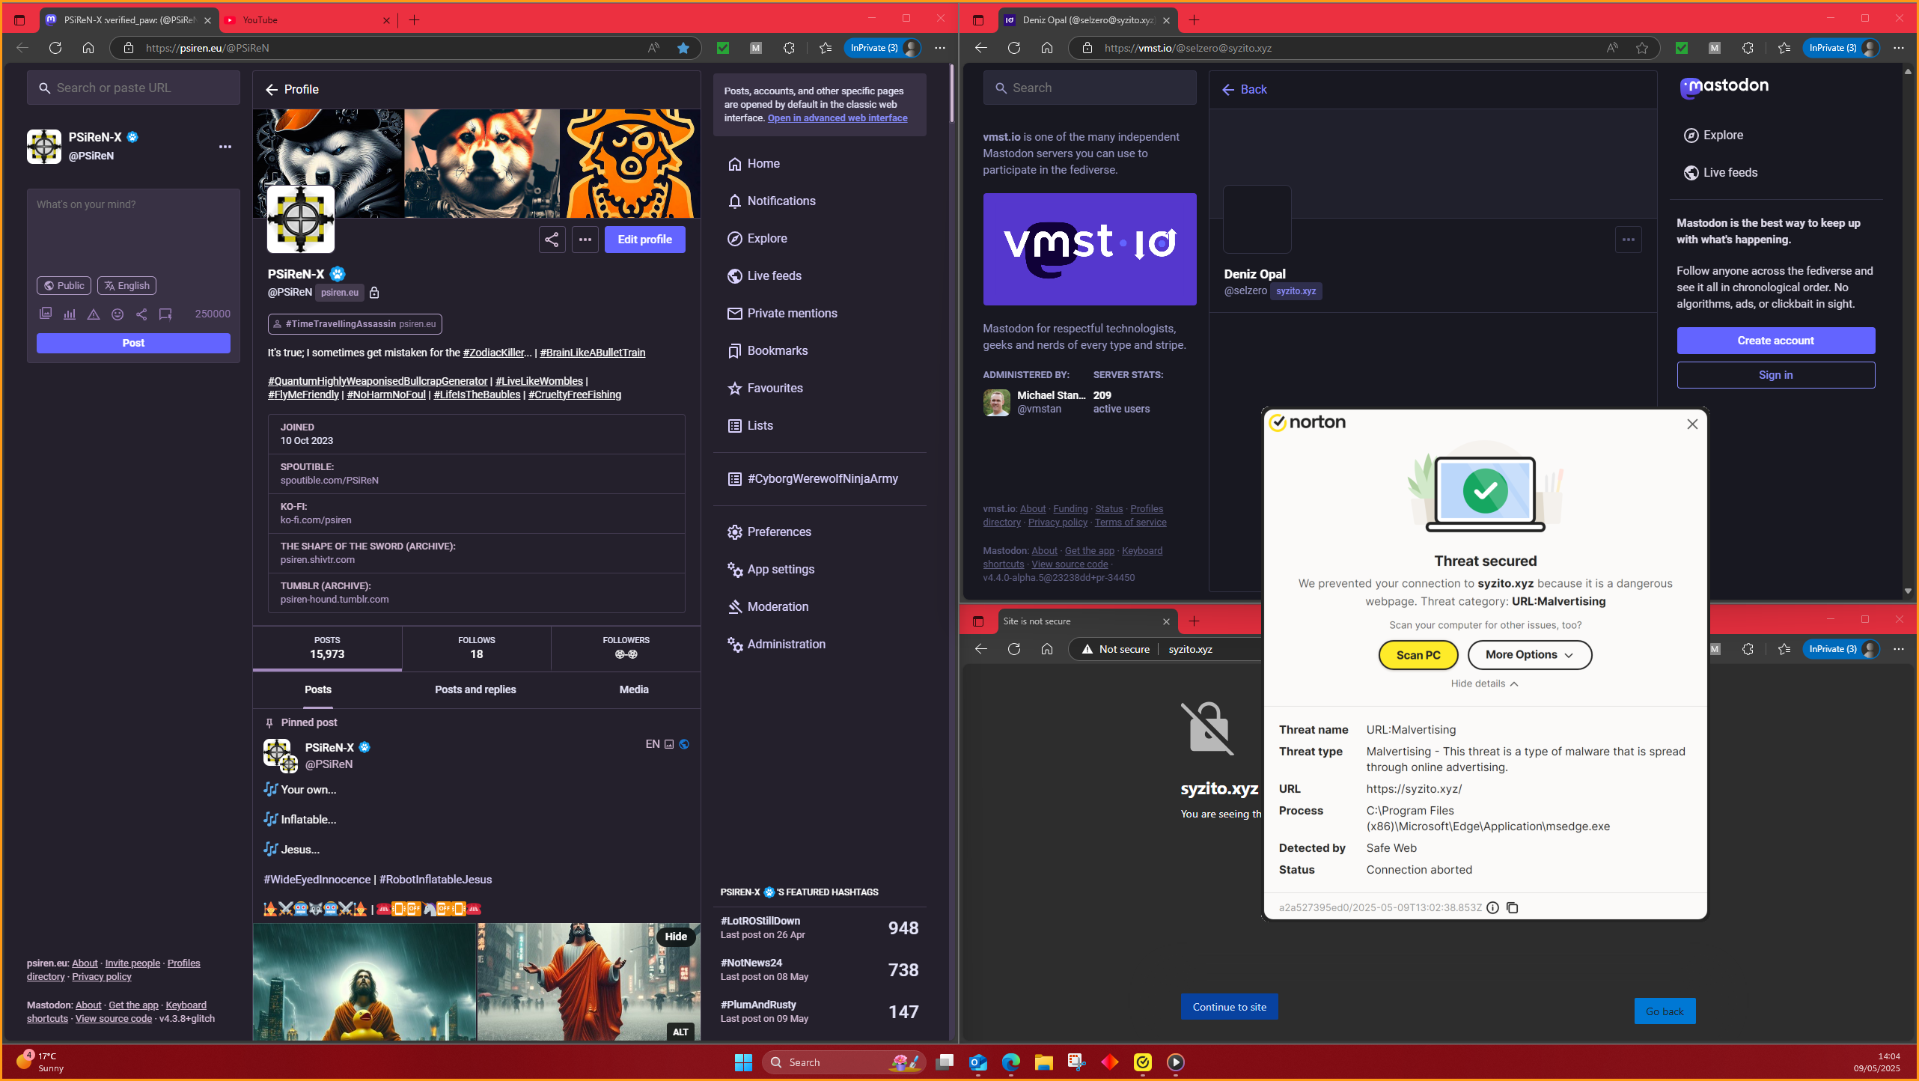
Task: Switch to the Posts and replies tab
Action: pos(475,690)
